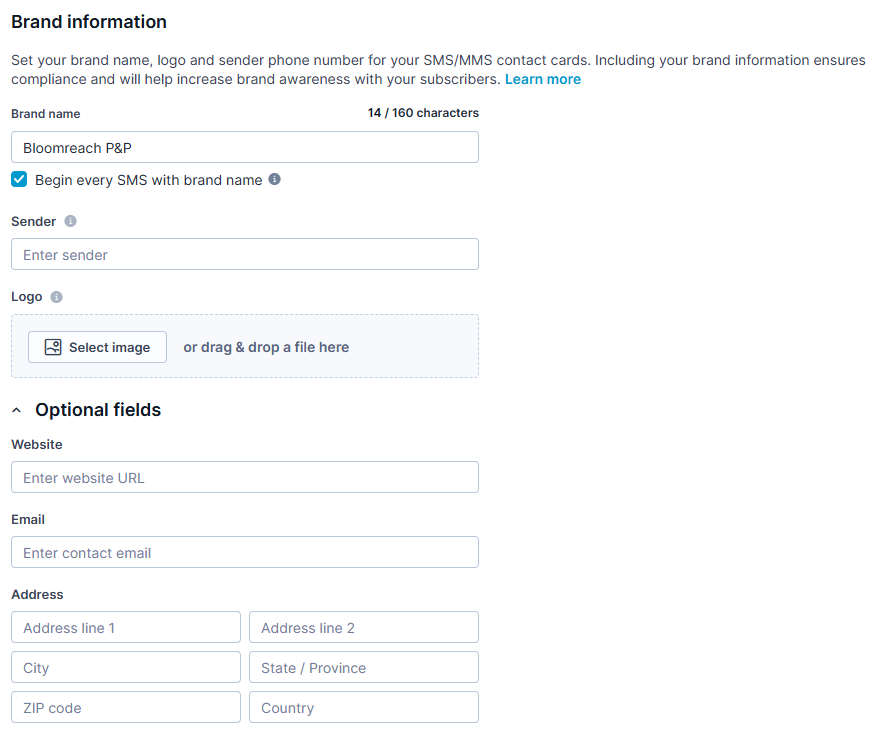Click the Optional fields heading
Viewport: 873px width, 733px height.
point(98,410)
